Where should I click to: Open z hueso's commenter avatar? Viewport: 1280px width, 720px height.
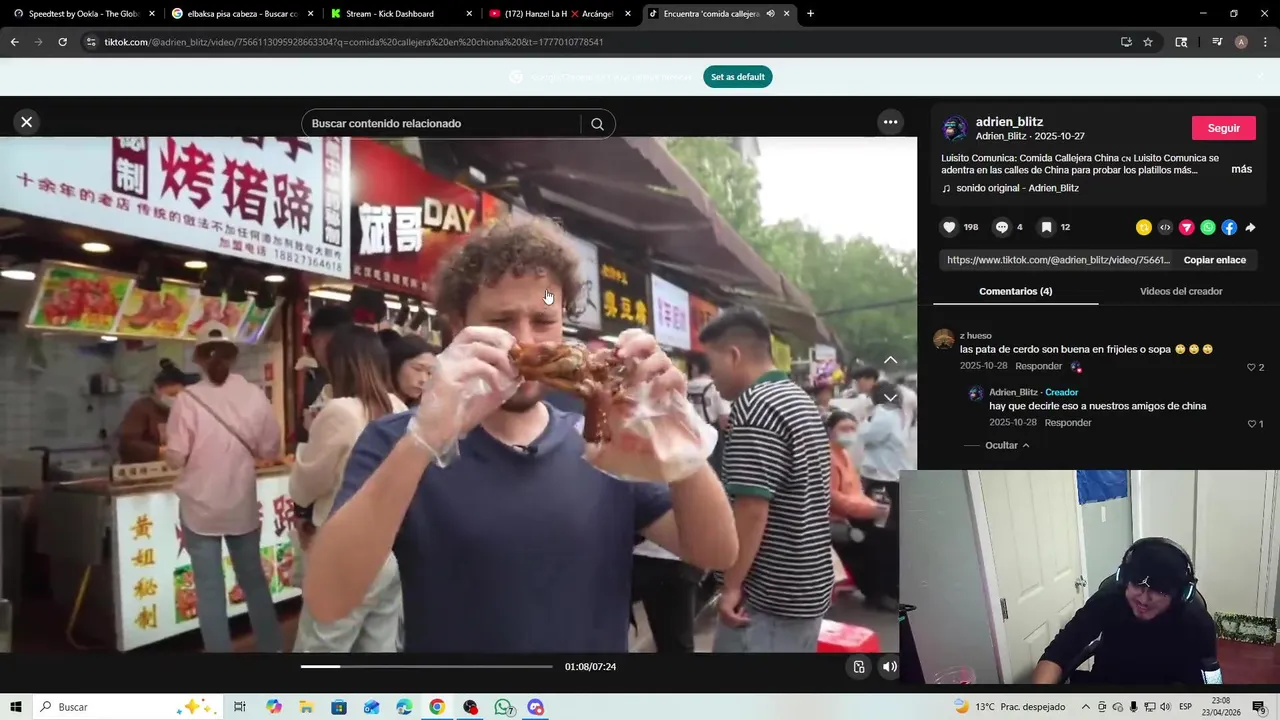pos(944,340)
